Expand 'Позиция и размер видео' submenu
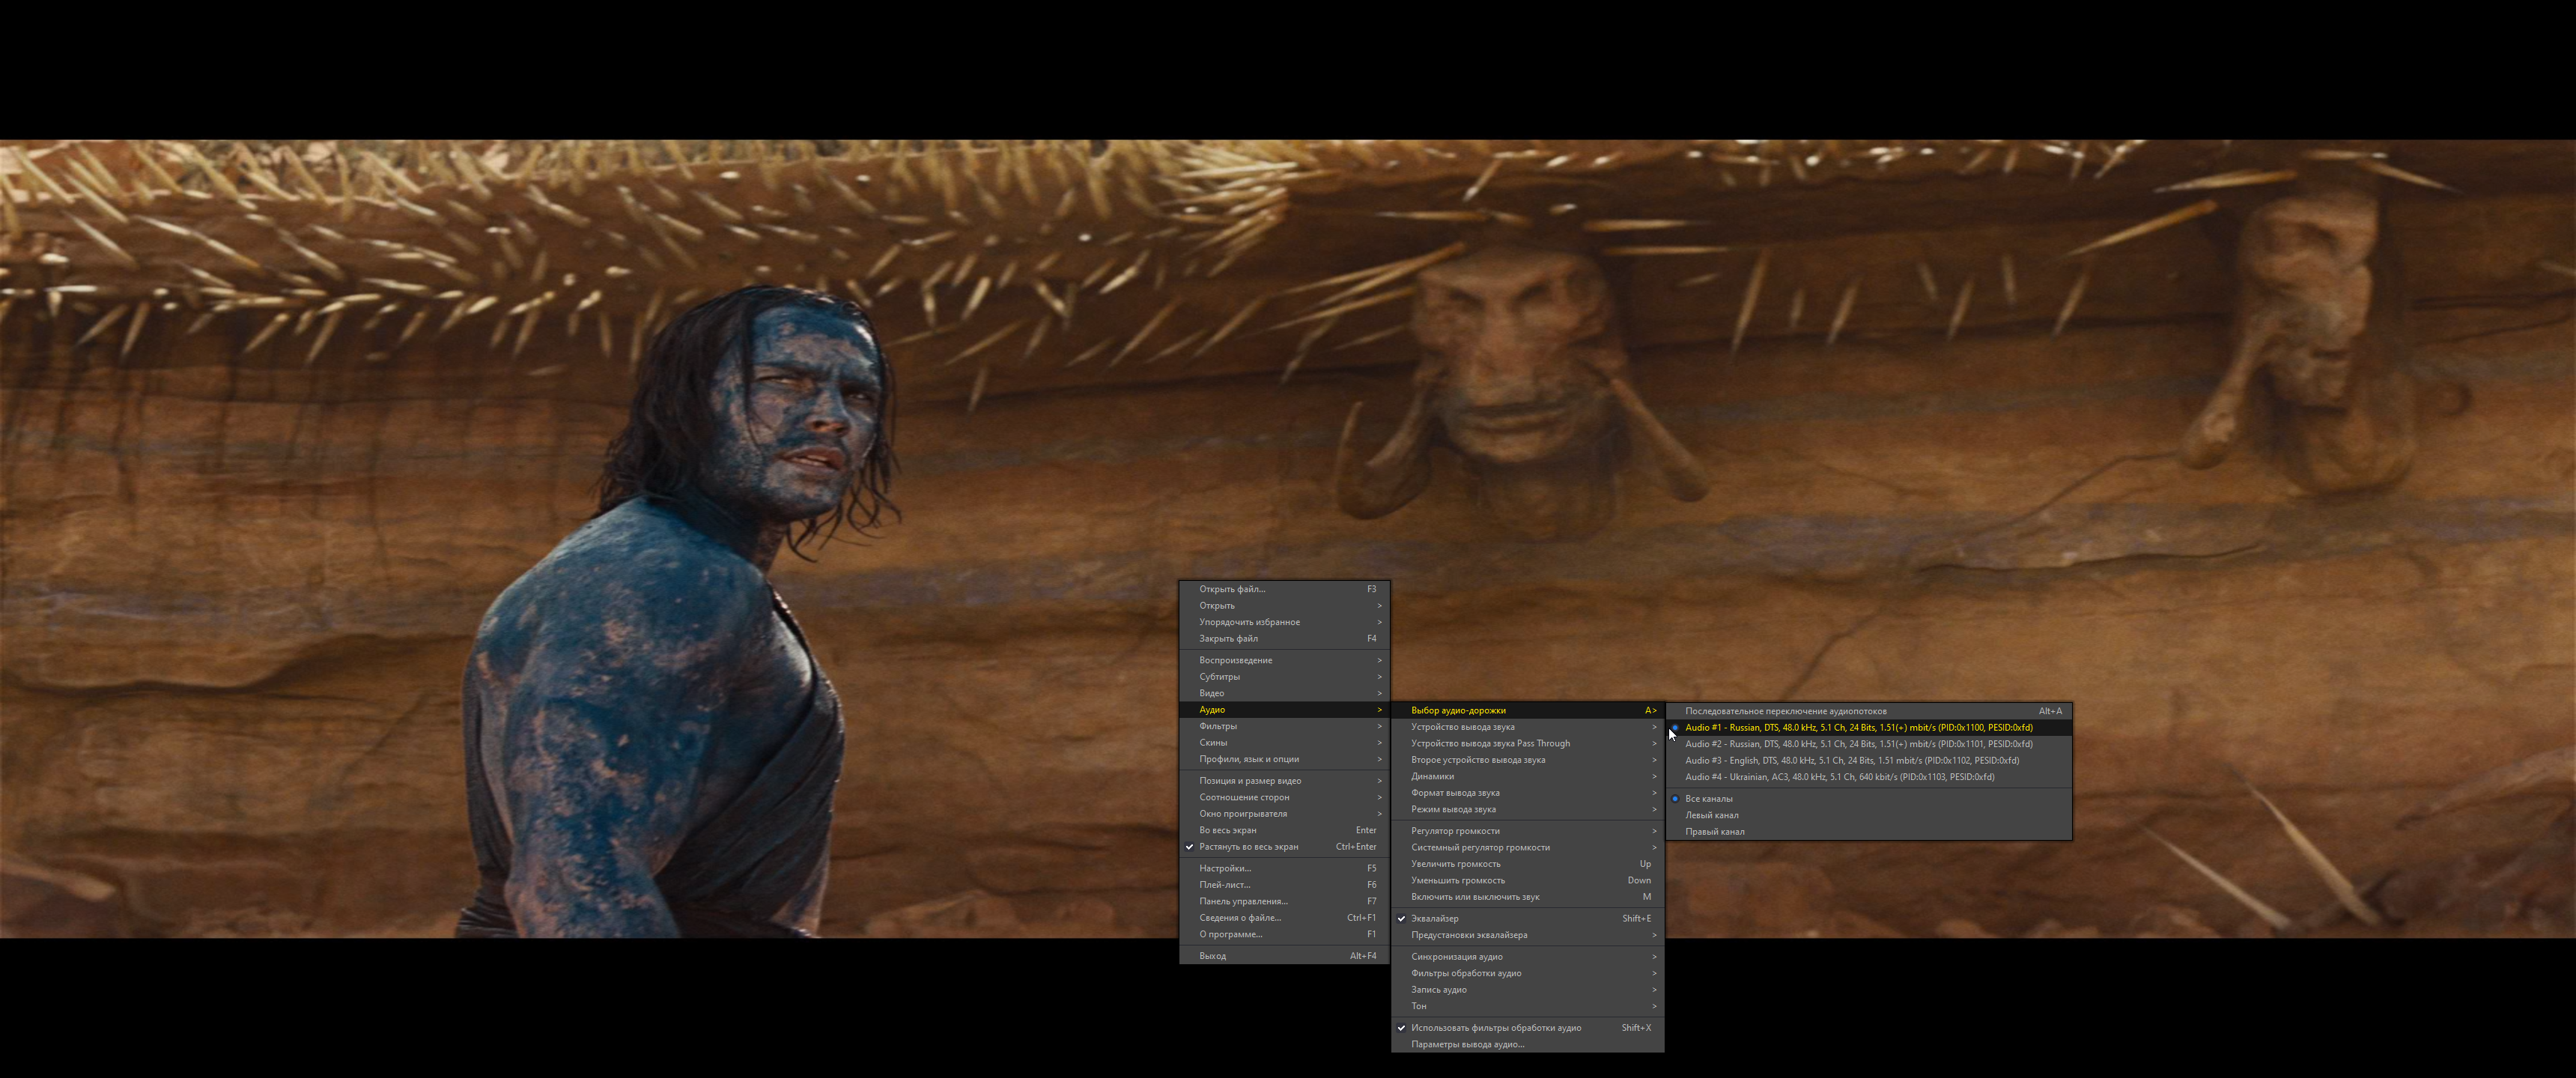The image size is (2576, 1078). coord(1285,780)
